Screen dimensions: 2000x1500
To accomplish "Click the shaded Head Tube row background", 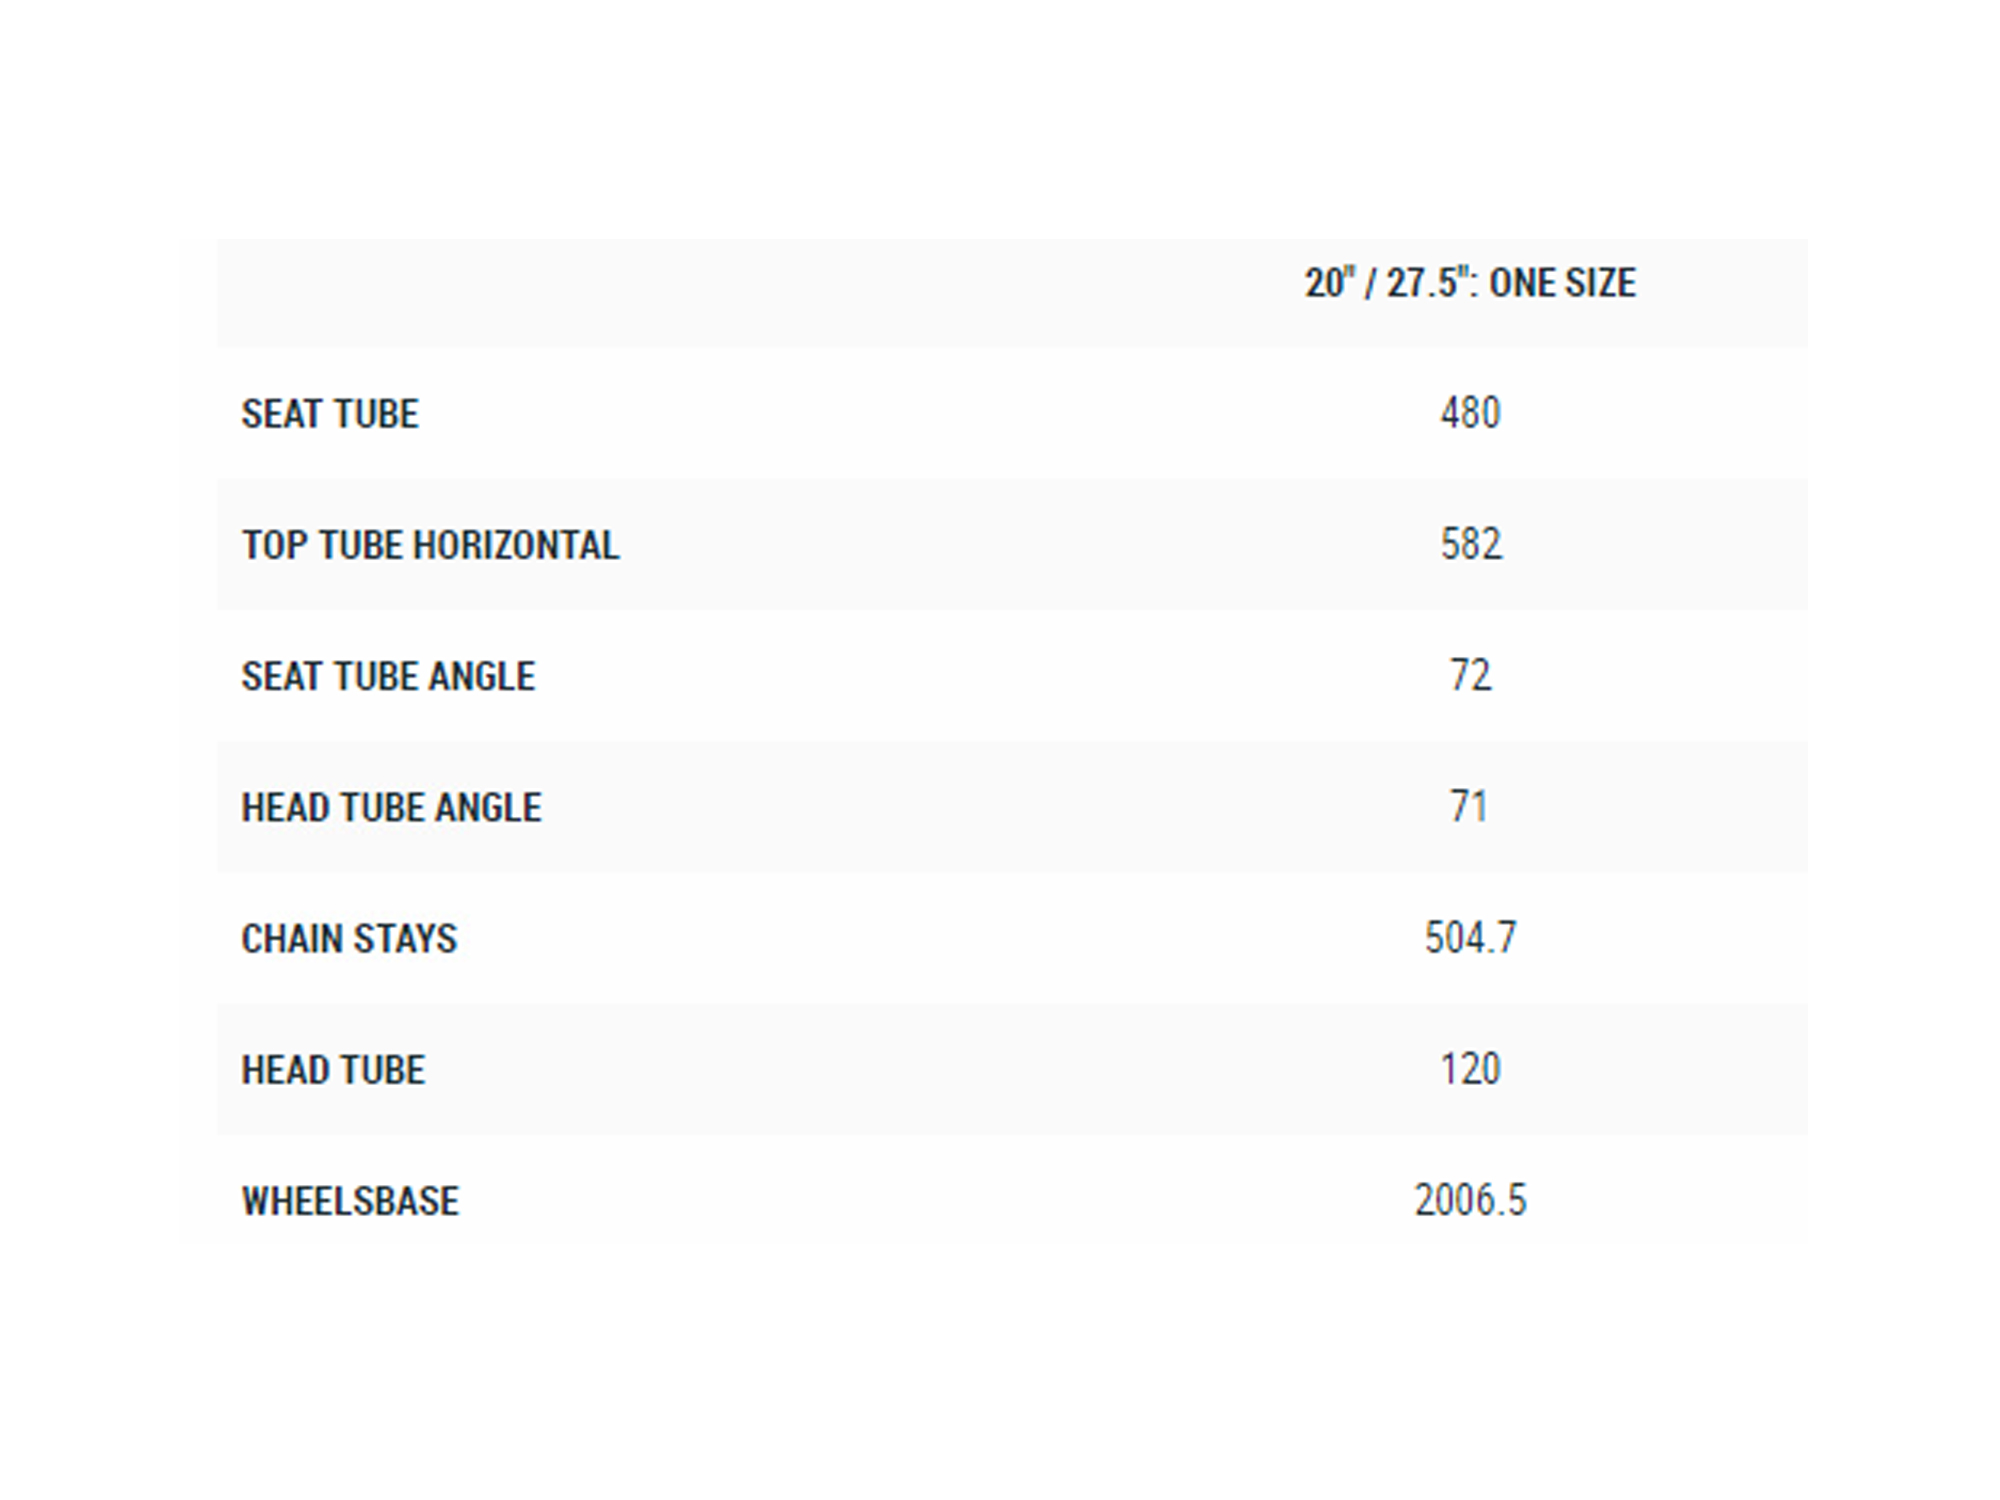I will [x=1012, y=1069].
